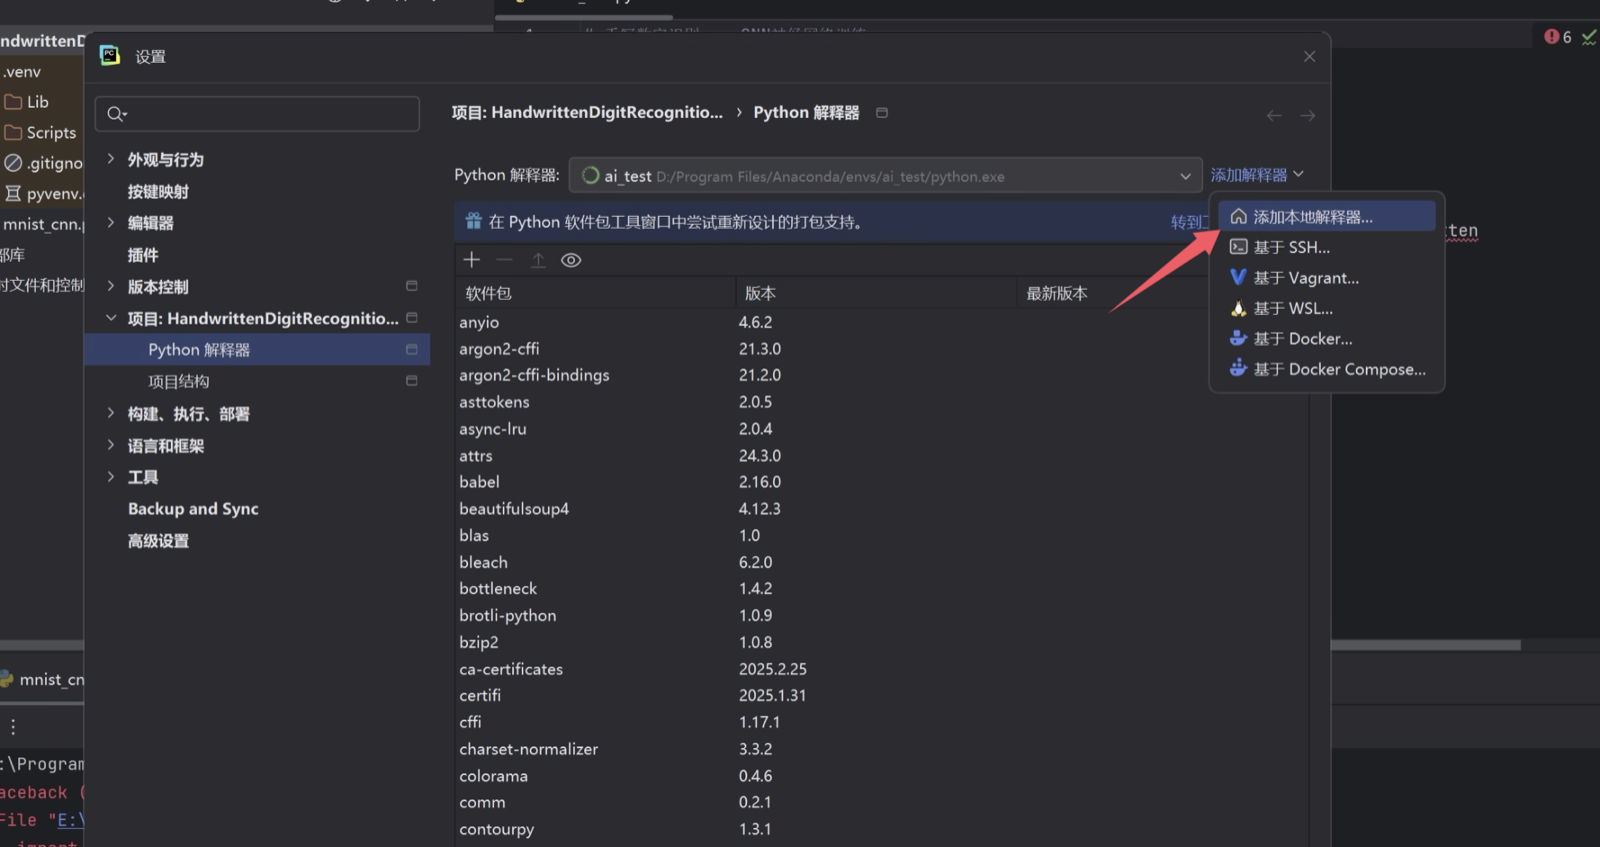Choose 基于 Vagrant... from the menu
The height and width of the screenshot is (847, 1600).
[x=1327, y=278]
